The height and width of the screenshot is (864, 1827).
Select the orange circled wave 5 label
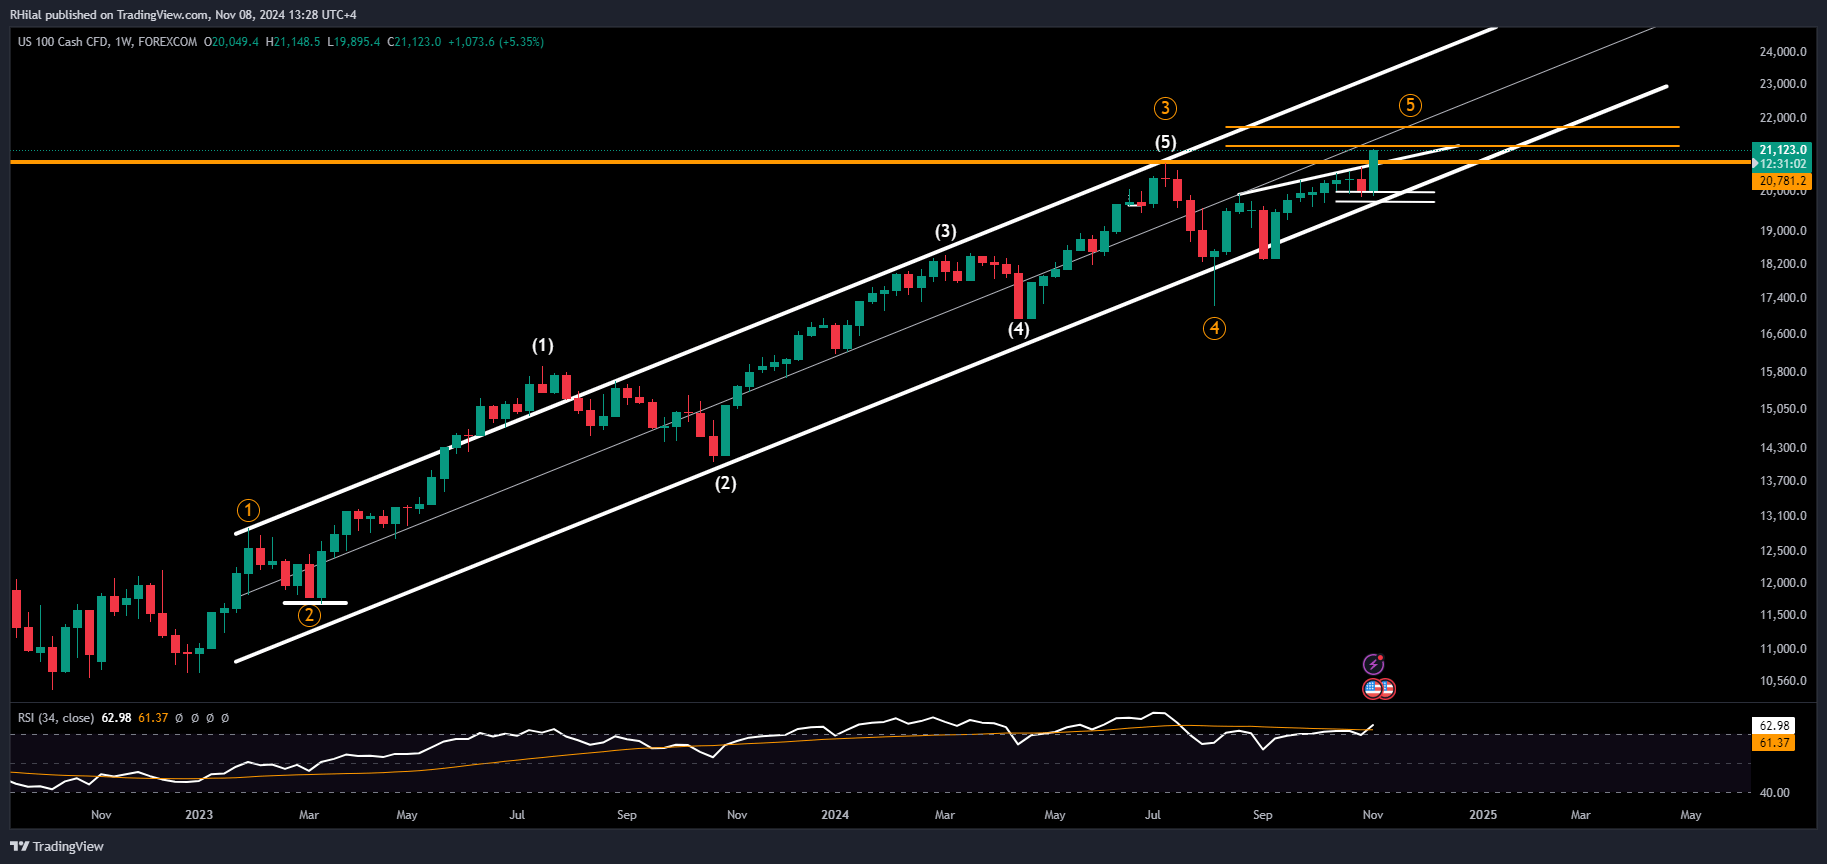tap(1410, 105)
